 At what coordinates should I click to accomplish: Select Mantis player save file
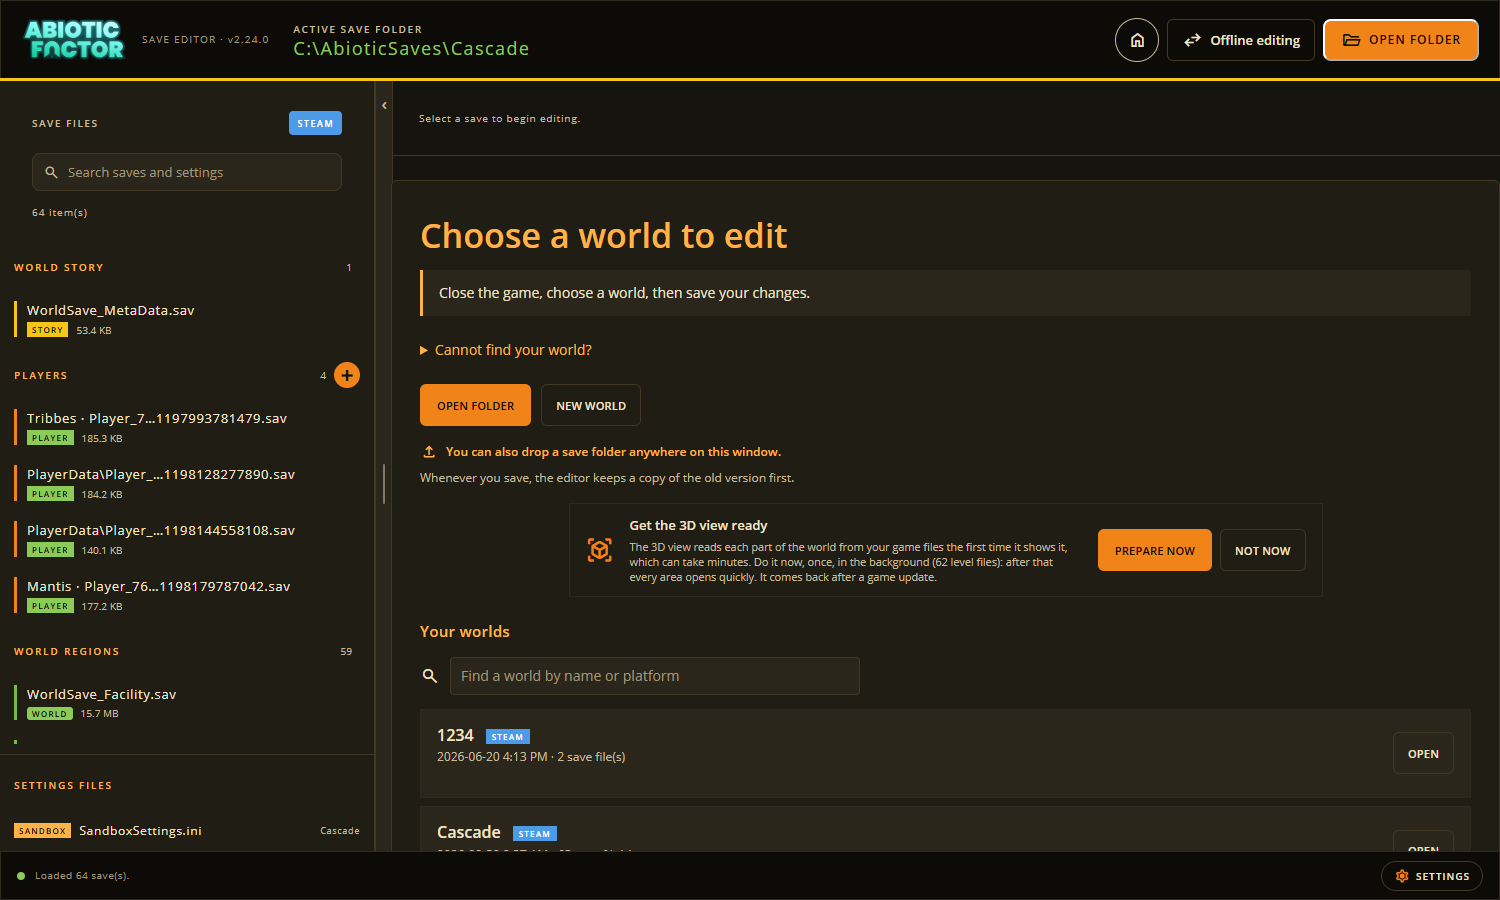(187, 595)
